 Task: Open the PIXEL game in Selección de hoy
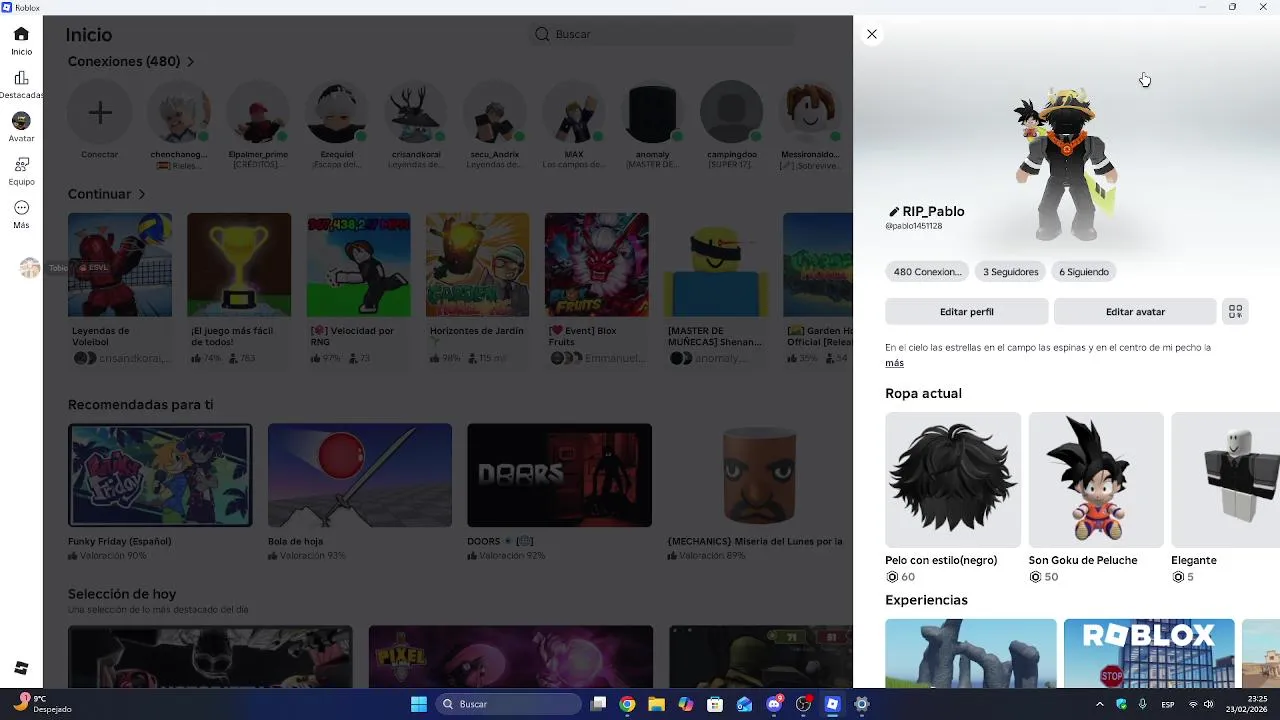510,657
